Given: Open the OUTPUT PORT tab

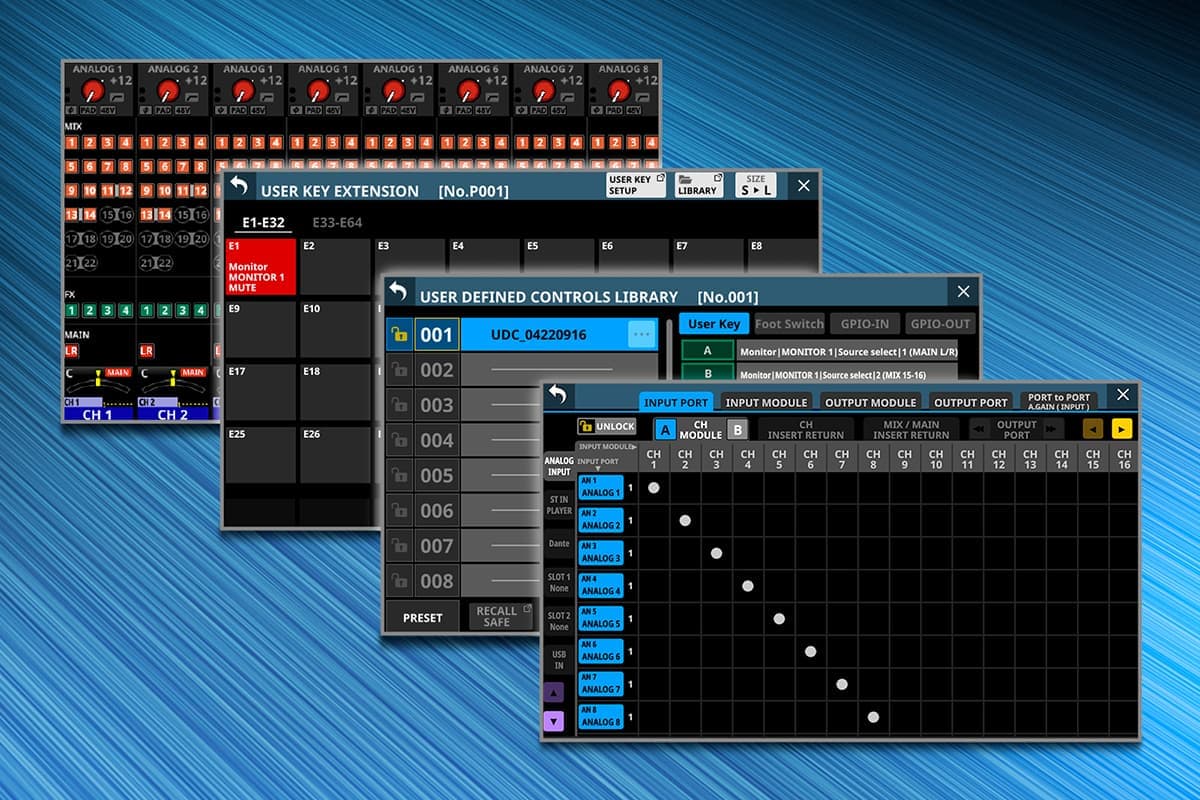Looking at the screenshot, I should (971, 402).
